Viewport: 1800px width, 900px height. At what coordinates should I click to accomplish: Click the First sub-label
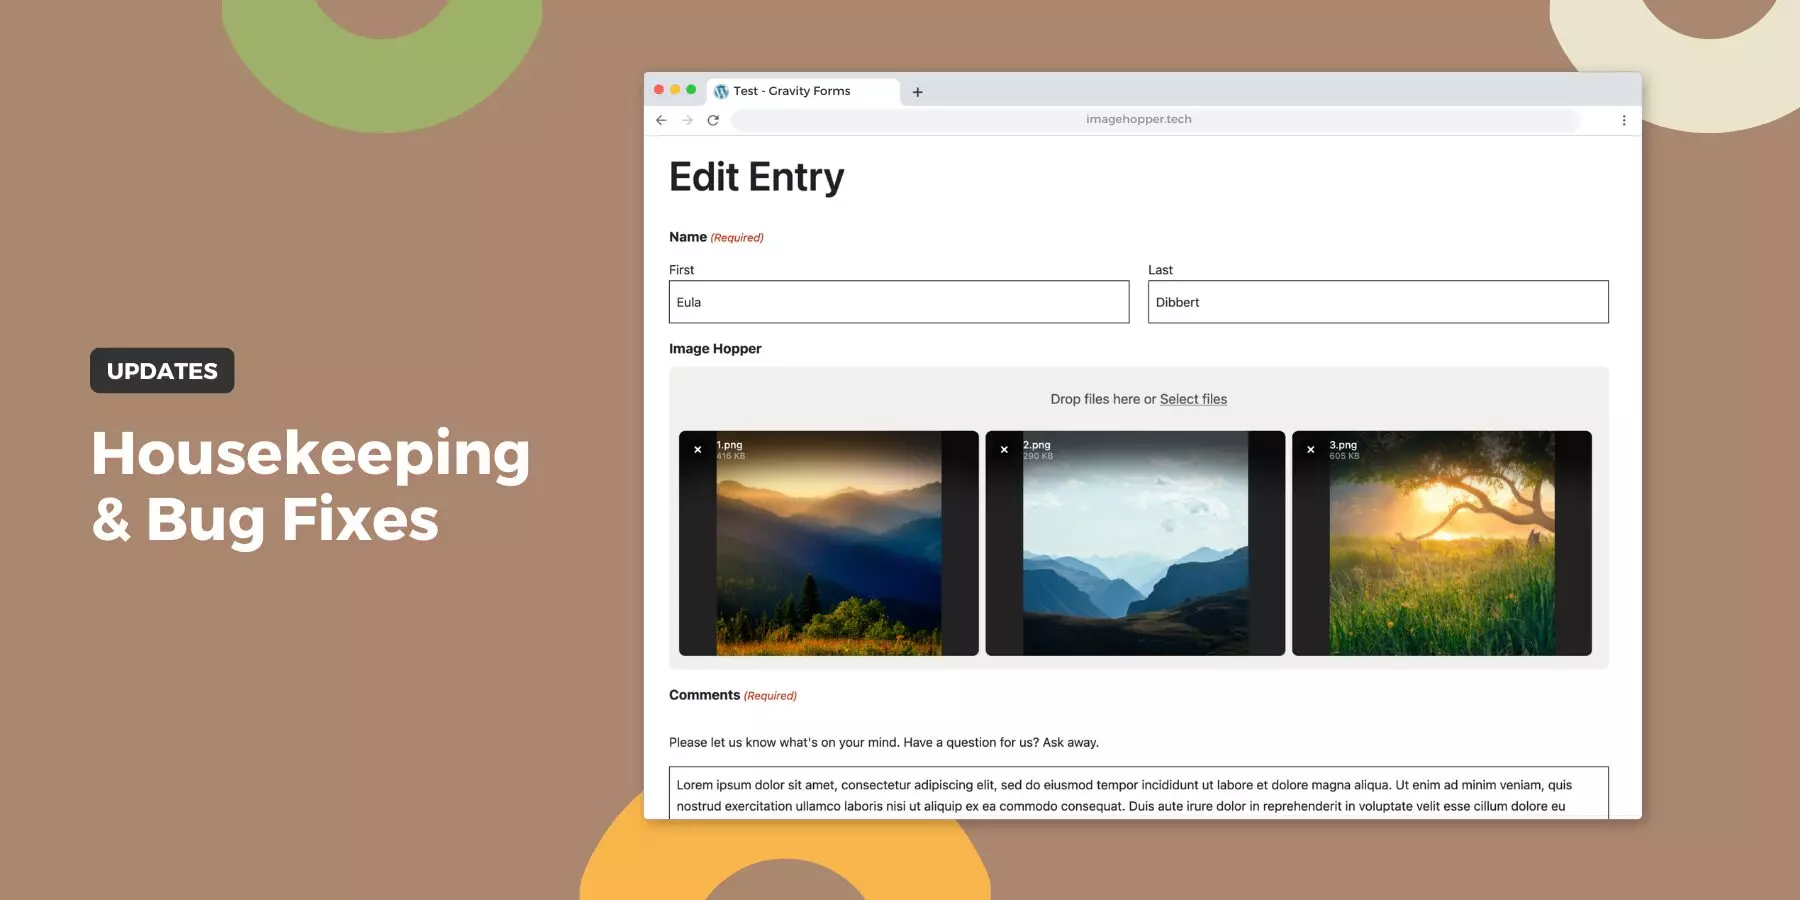click(681, 270)
